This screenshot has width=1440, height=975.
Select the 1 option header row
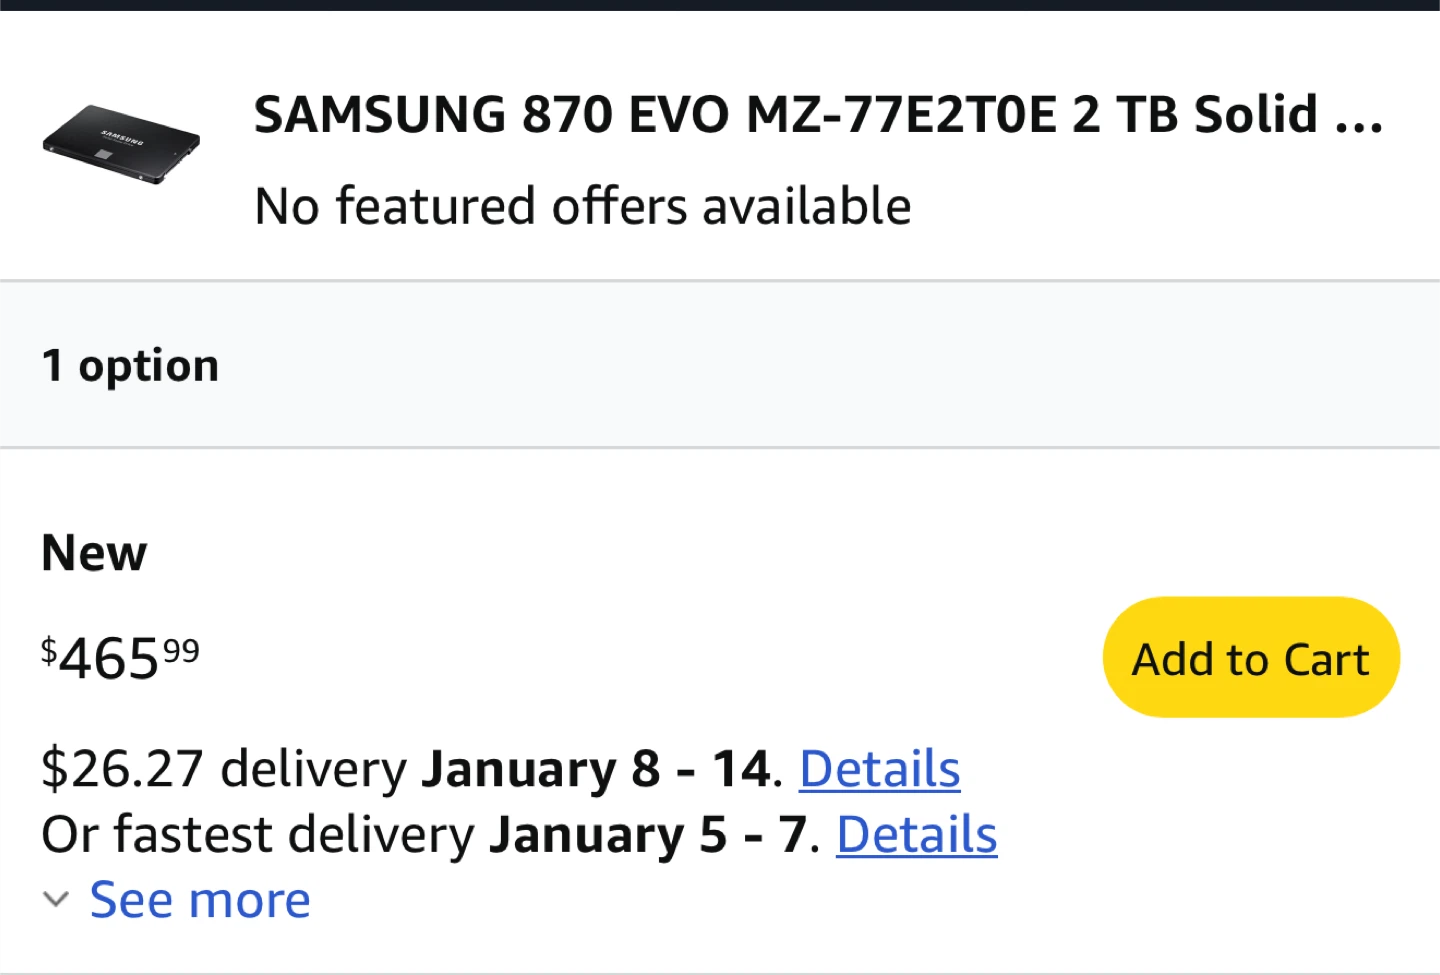tap(130, 364)
